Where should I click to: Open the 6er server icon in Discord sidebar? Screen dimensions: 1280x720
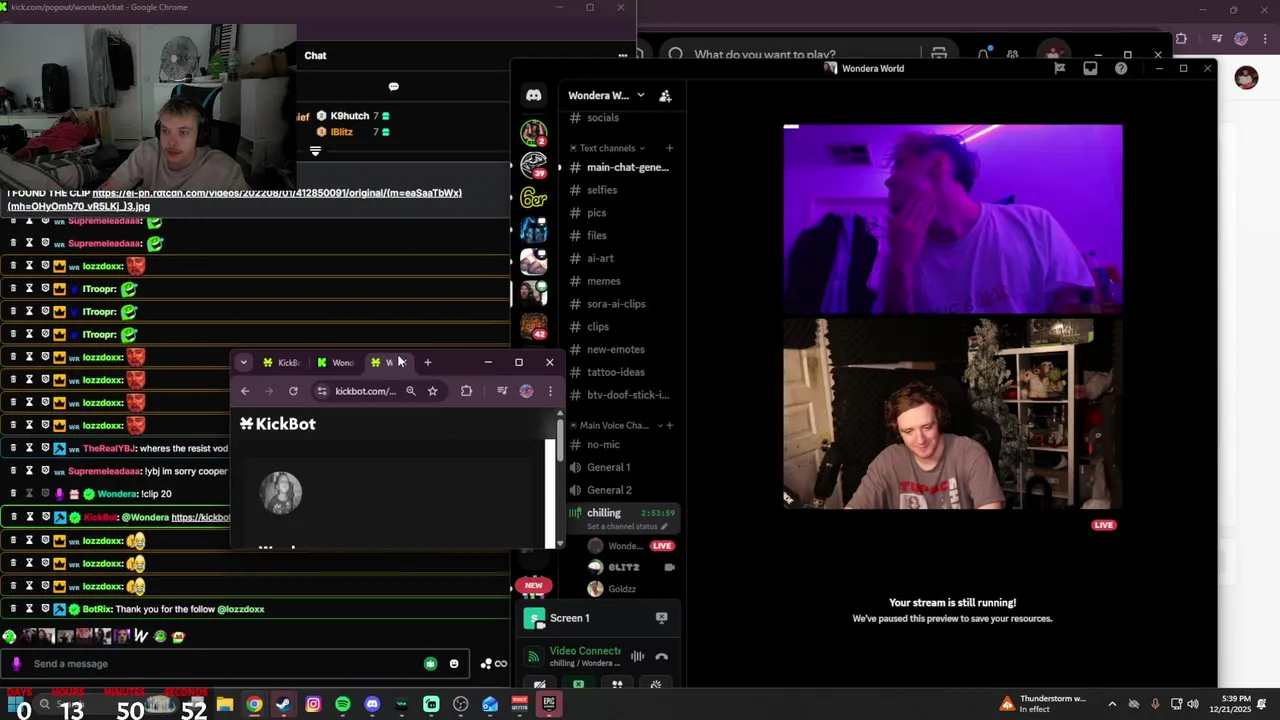click(x=533, y=198)
